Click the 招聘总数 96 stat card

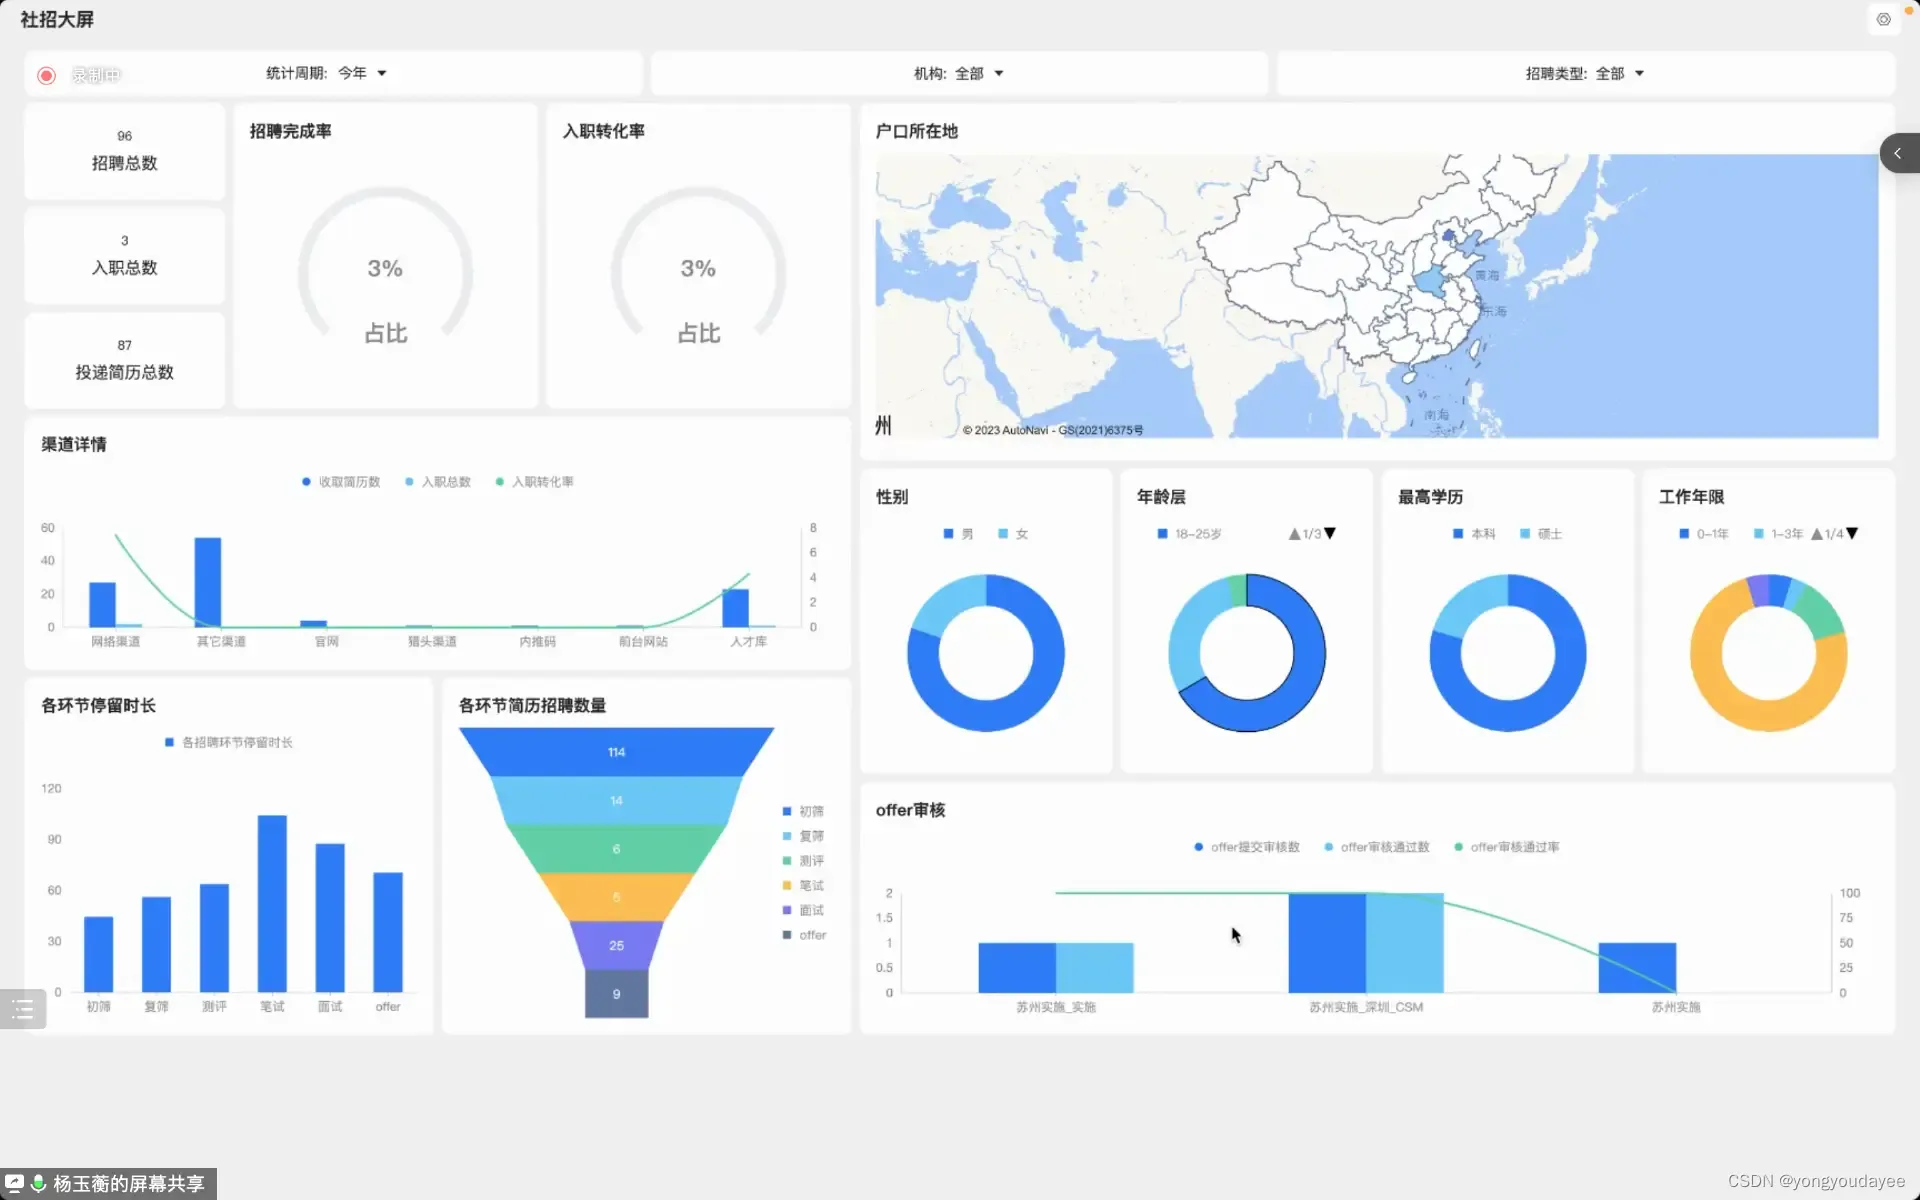point(124,152)
